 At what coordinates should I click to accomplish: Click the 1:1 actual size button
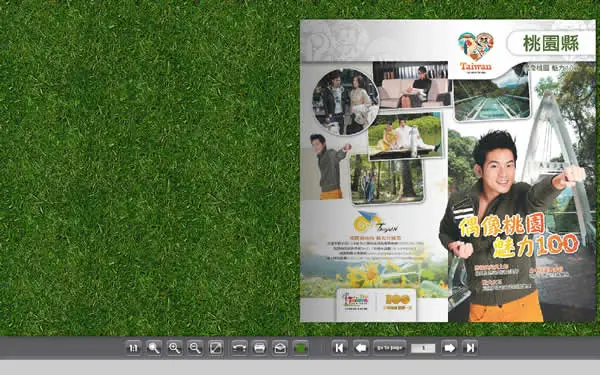click(133, 348)
